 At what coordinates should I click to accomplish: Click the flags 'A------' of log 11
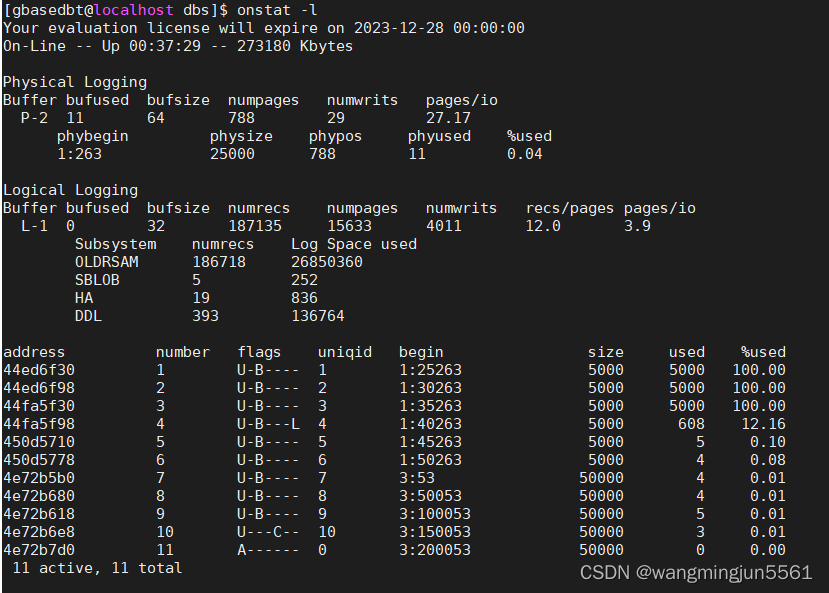click(x=268, y=549)
